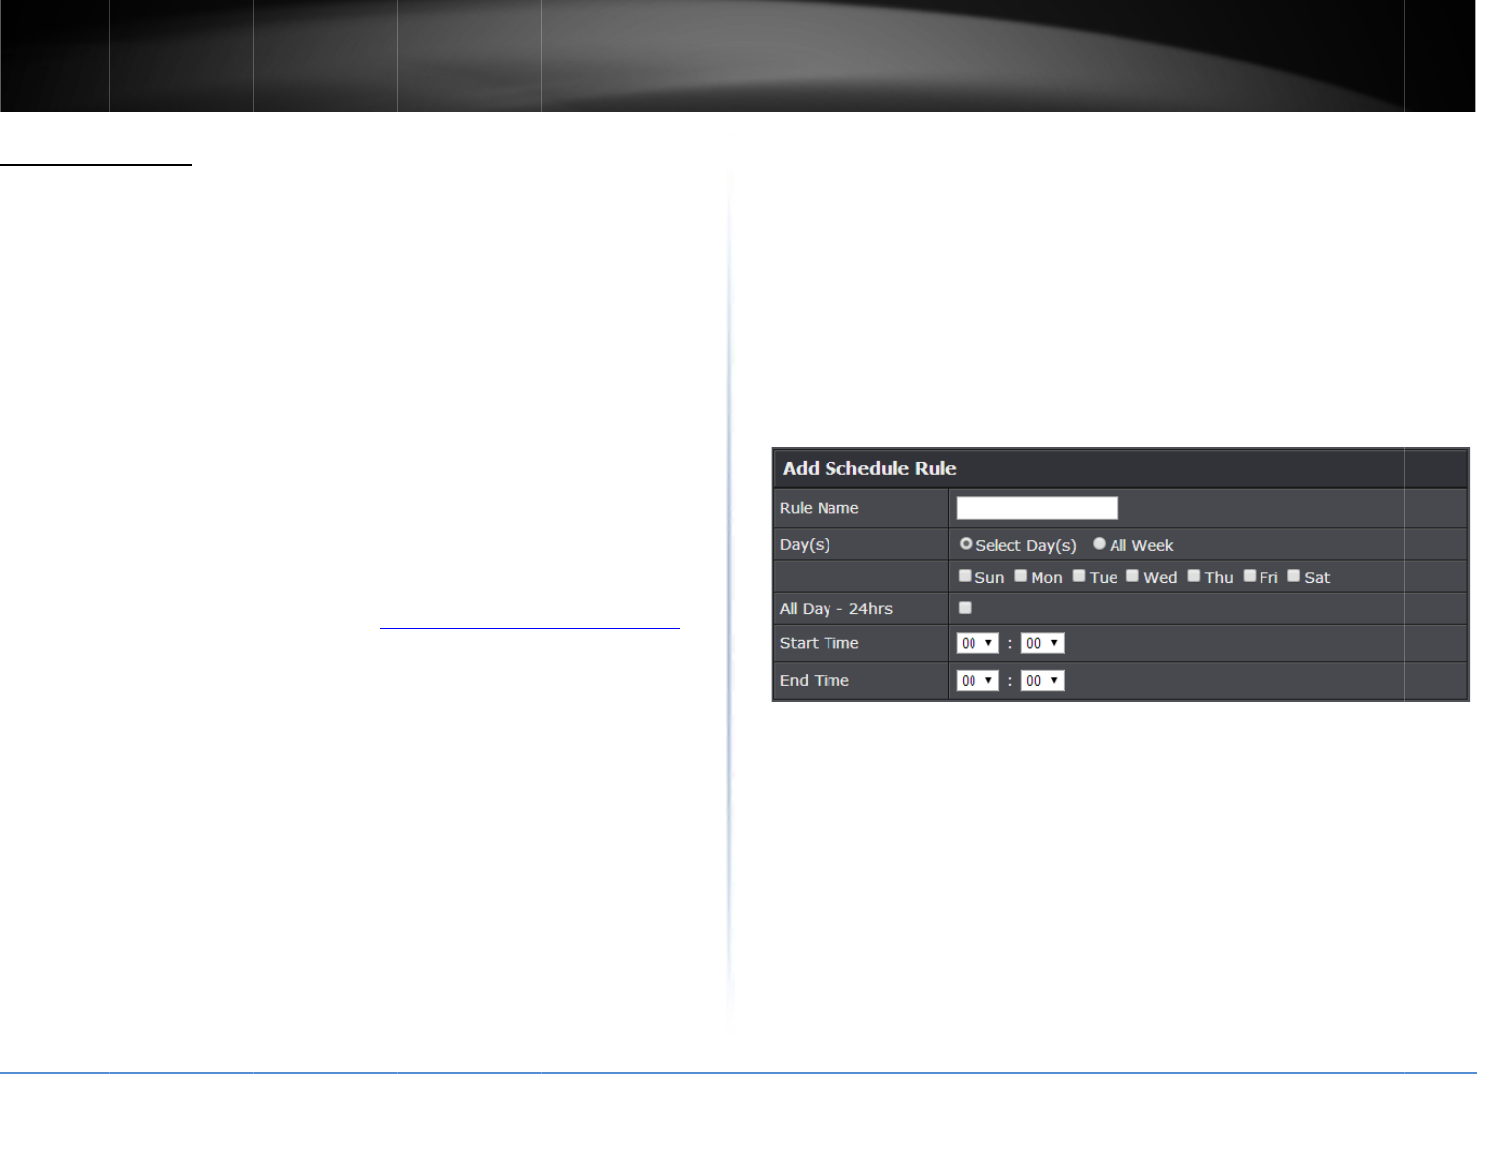Tick the Sun checkbox
The image size is (1508, 1167).
coord(965,576)
